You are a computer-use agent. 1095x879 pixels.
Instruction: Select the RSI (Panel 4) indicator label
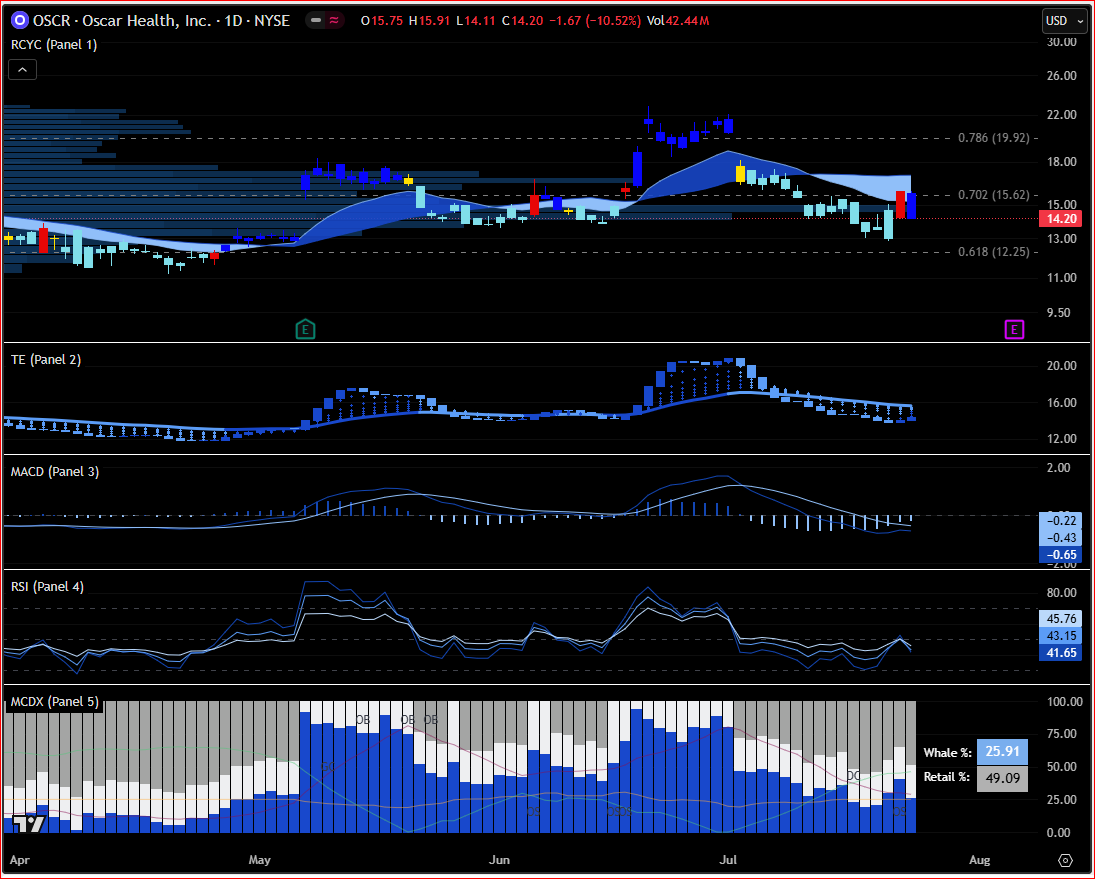(x=47, y=586)
